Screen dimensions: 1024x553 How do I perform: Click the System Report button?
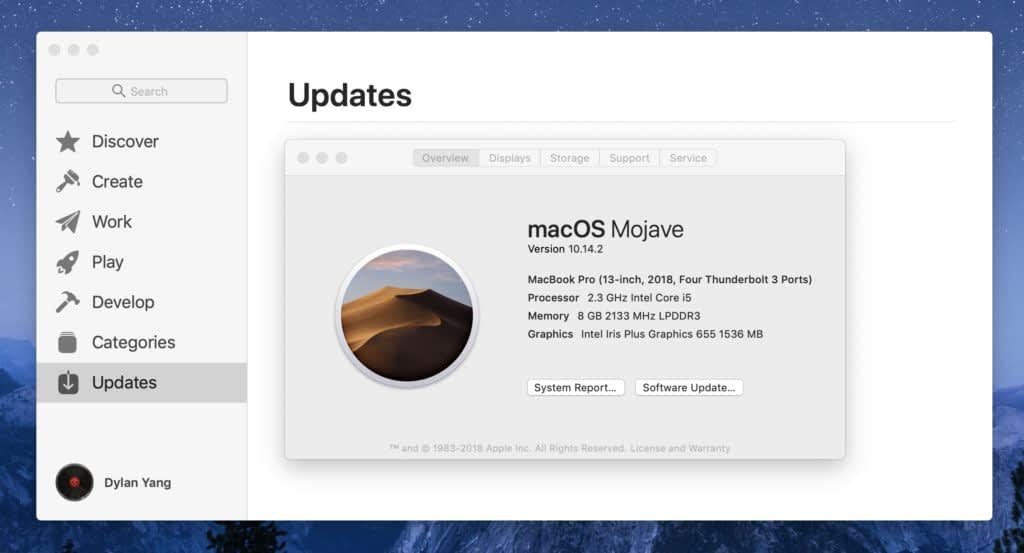(575, 388)
